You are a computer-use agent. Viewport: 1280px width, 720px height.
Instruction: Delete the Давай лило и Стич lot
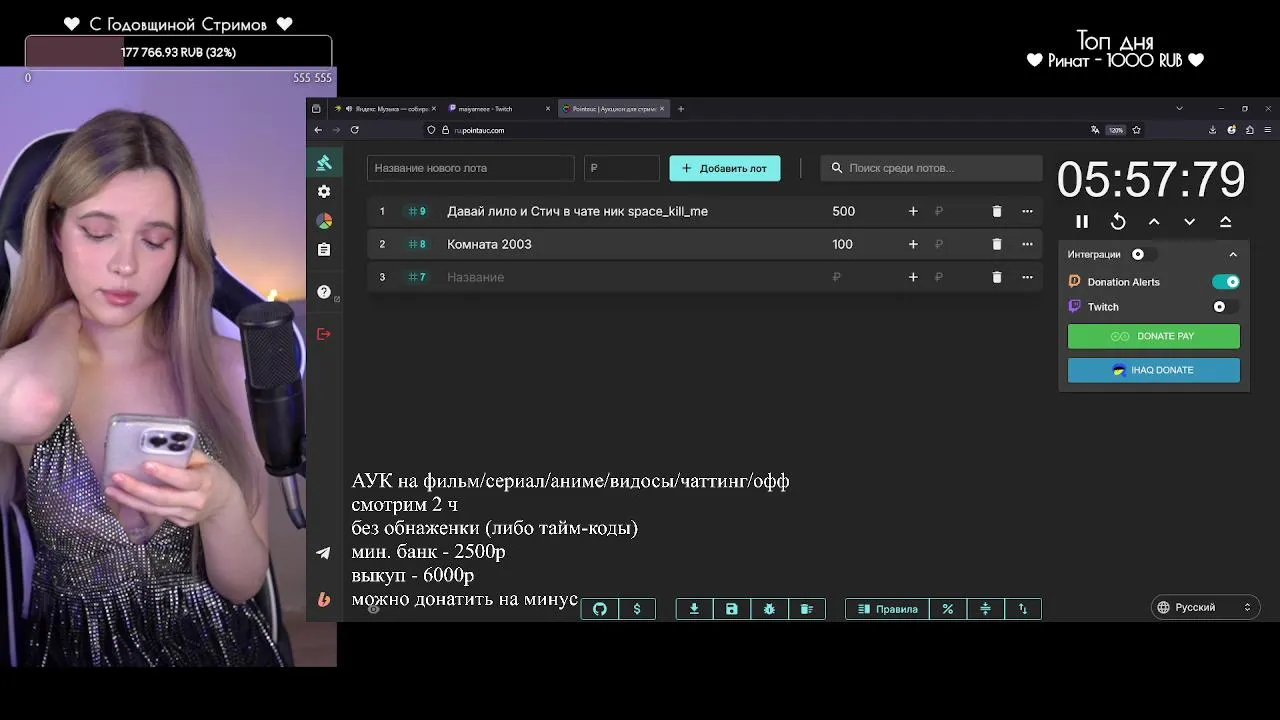point(997,211)
